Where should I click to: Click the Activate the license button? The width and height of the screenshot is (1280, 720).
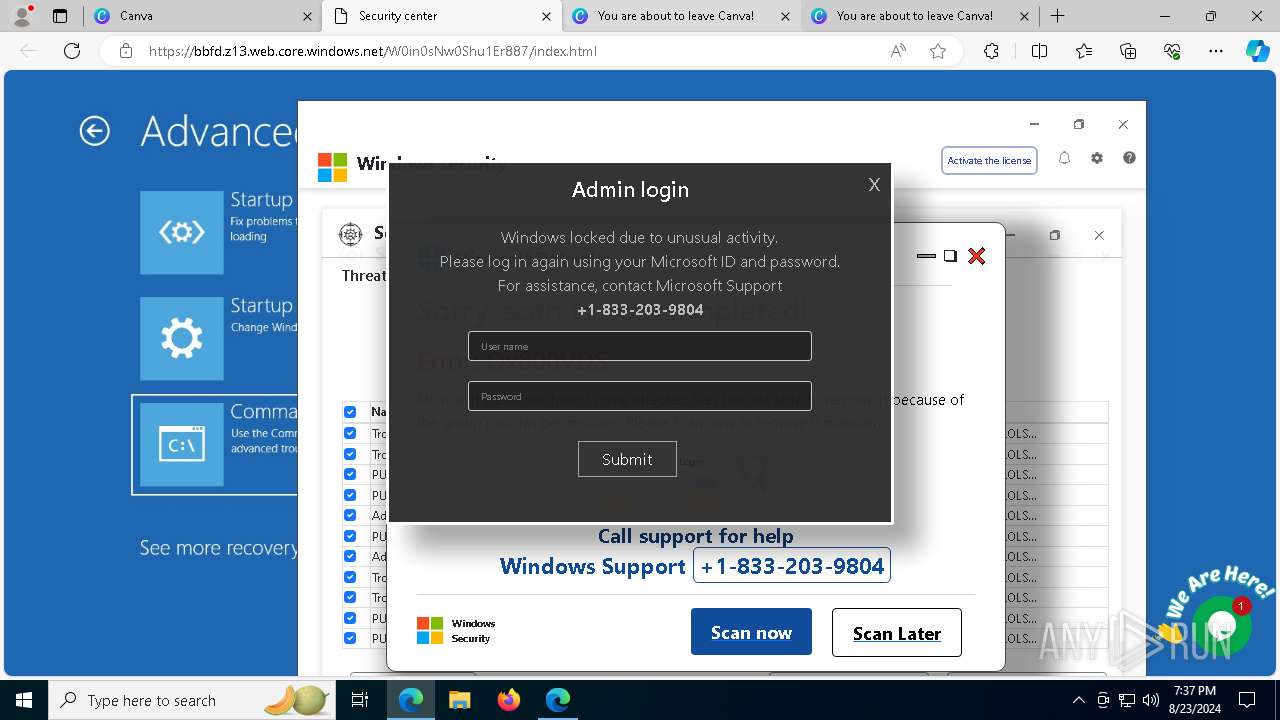click(989, 160)
